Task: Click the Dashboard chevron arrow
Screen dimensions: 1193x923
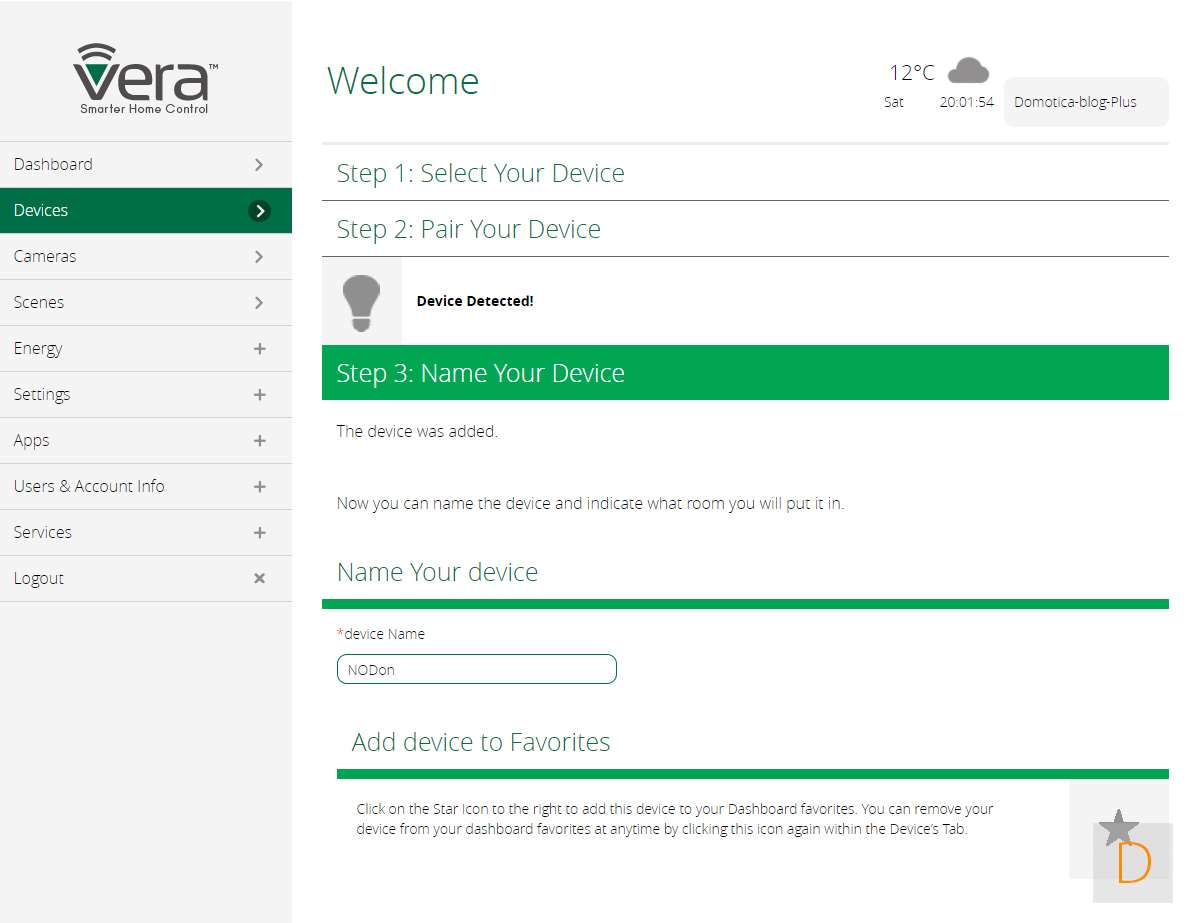Action: tap(259, 165)
